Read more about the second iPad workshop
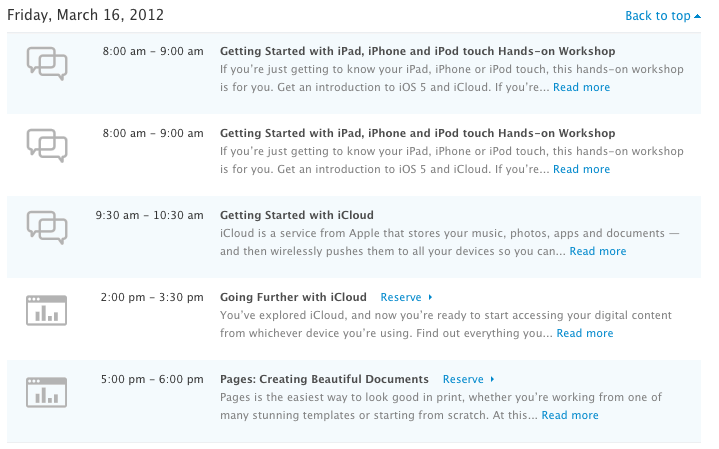Screen dimensions: 719x449 pyautogui.click(x=581, y=169)
